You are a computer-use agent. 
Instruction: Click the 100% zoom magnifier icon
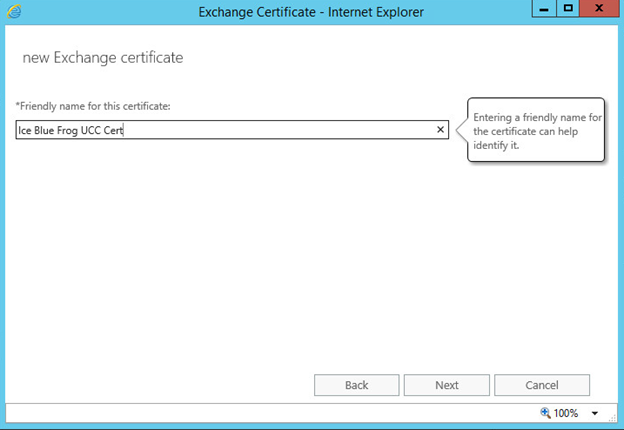pyautogui.click(x=545, y=413)
